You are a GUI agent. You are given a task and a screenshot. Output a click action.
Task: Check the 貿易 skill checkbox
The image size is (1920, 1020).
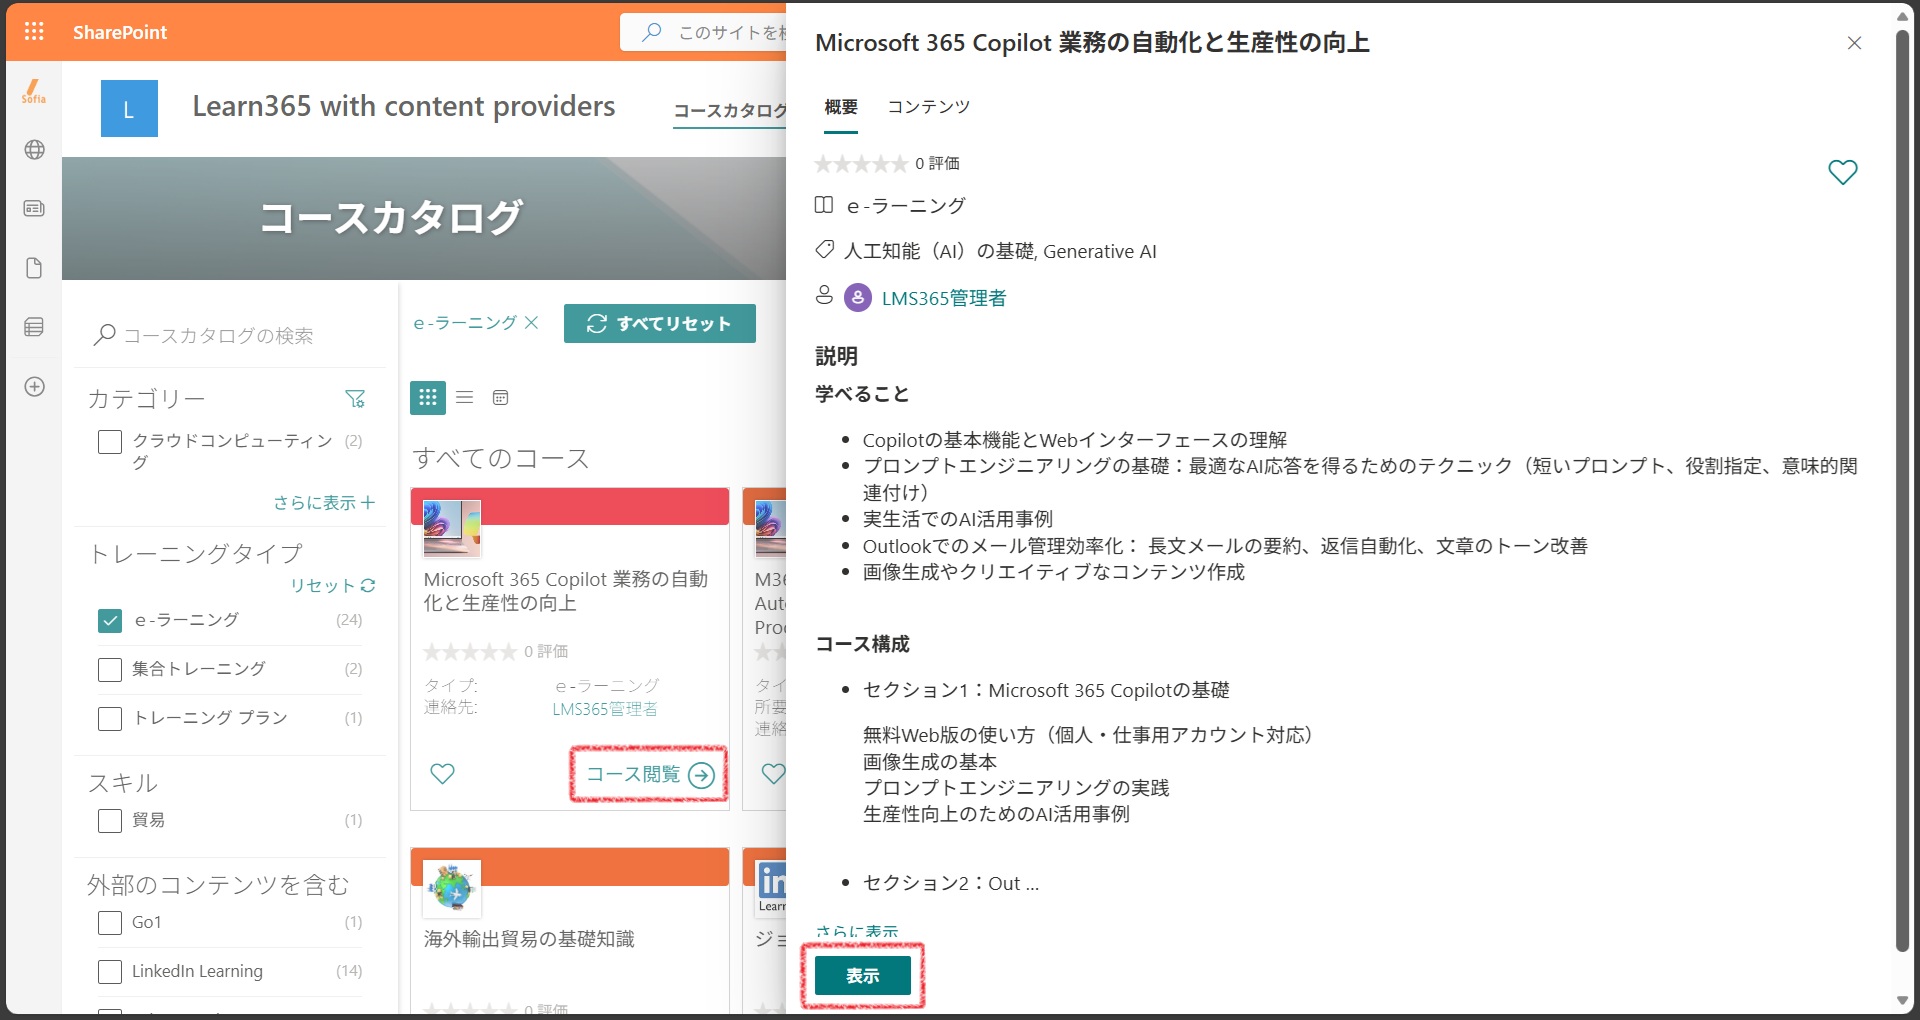click(110, 821)
